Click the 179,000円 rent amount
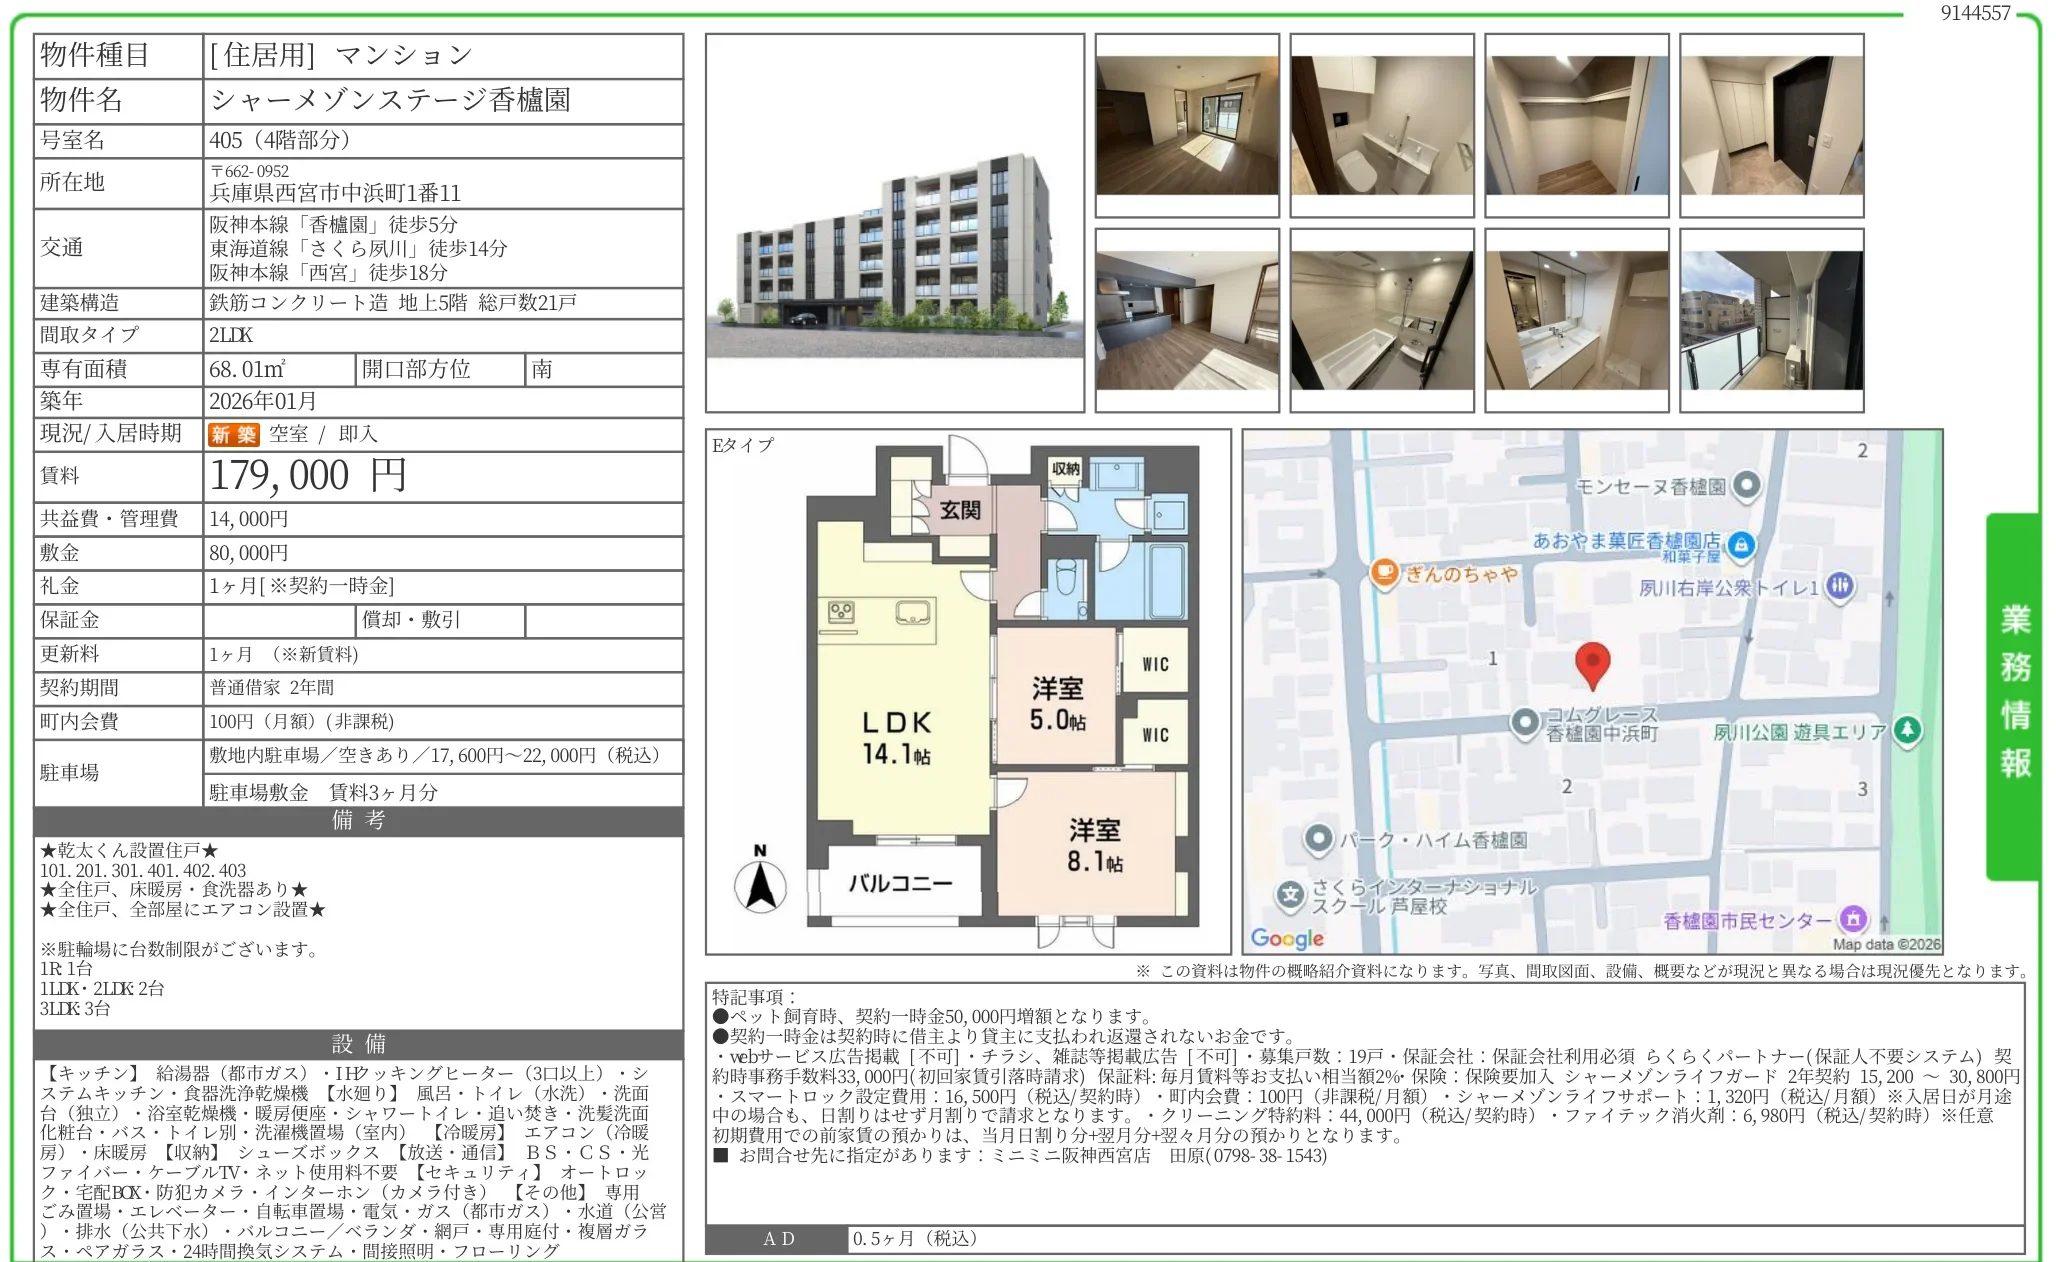 click(x=308, y=476)
